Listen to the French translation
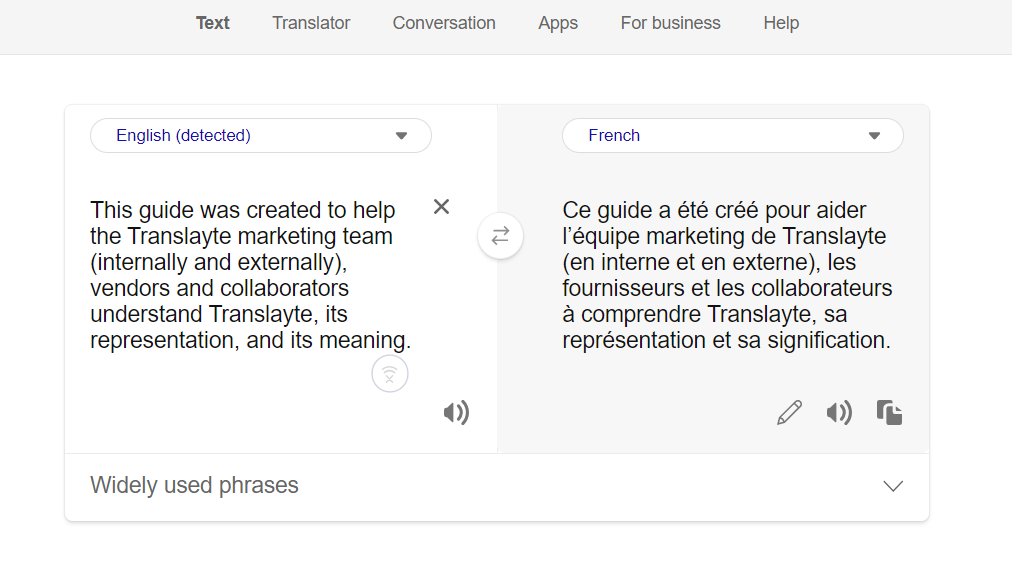 [x=839, y=412]
